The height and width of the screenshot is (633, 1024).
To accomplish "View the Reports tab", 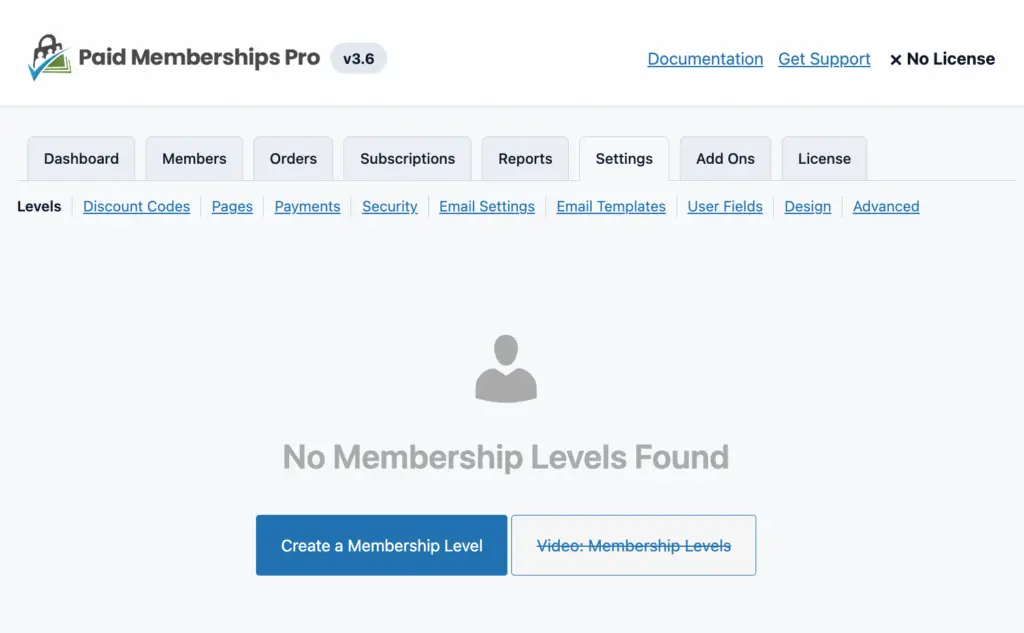I will (x=525, y=158).
